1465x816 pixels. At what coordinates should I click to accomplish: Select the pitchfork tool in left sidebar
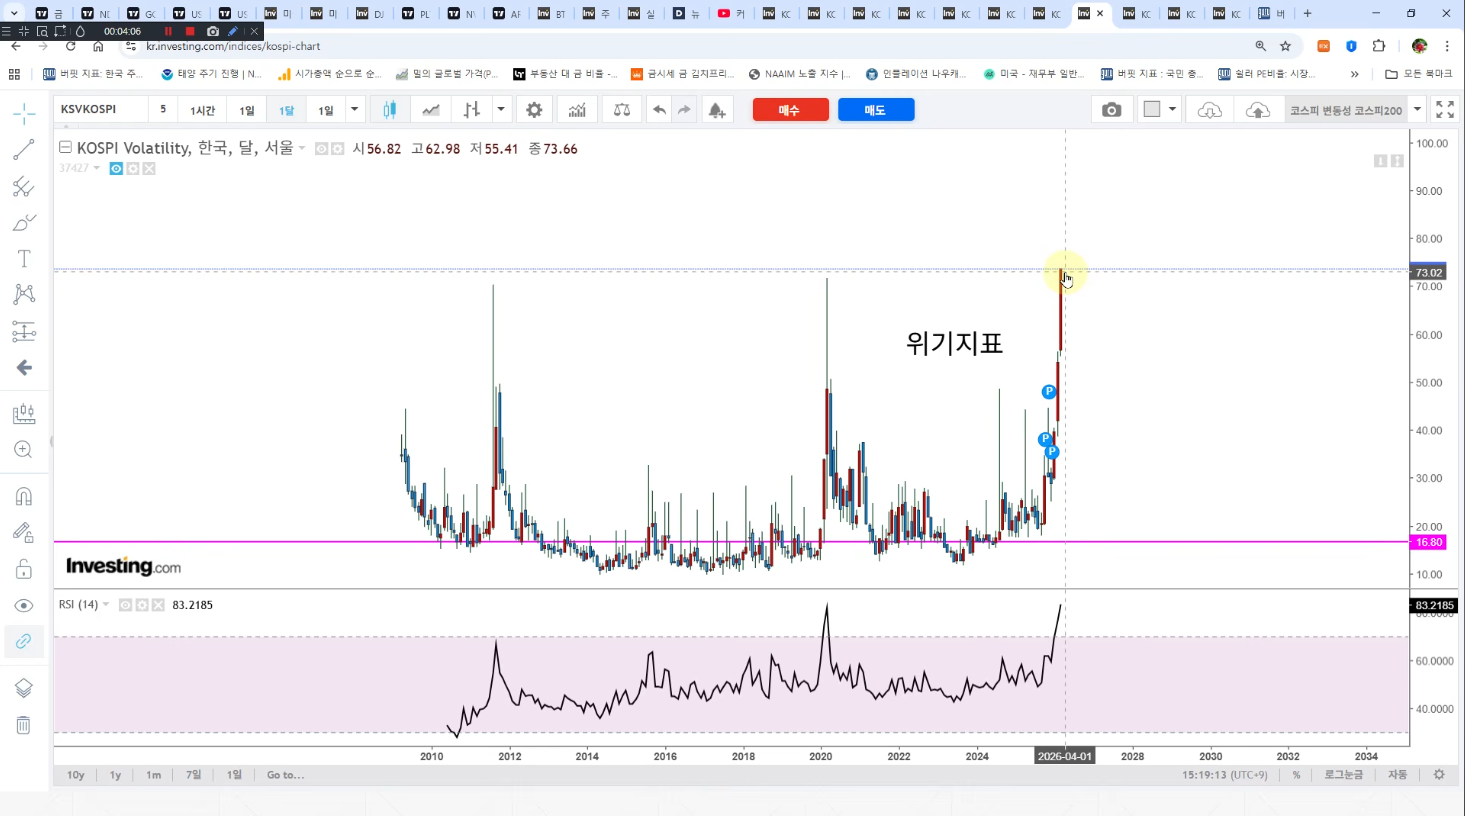pos(24,186)
